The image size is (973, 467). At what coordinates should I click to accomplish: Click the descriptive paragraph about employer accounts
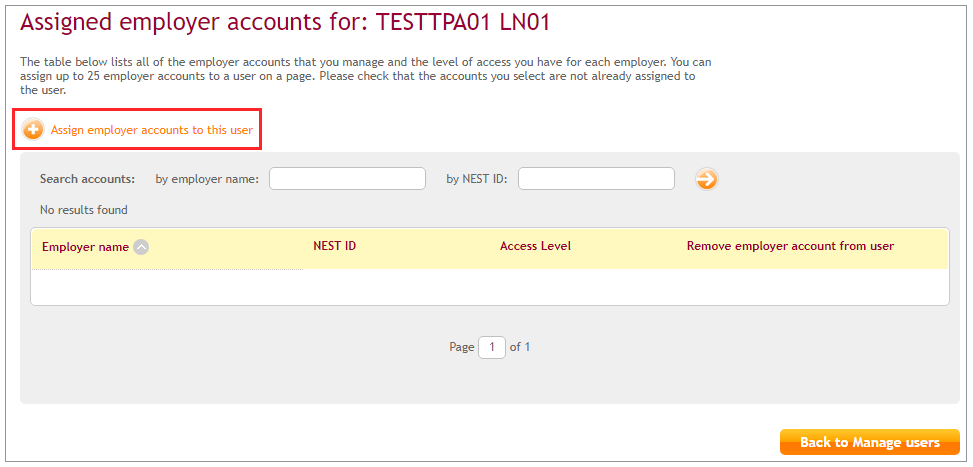[365, 75]
